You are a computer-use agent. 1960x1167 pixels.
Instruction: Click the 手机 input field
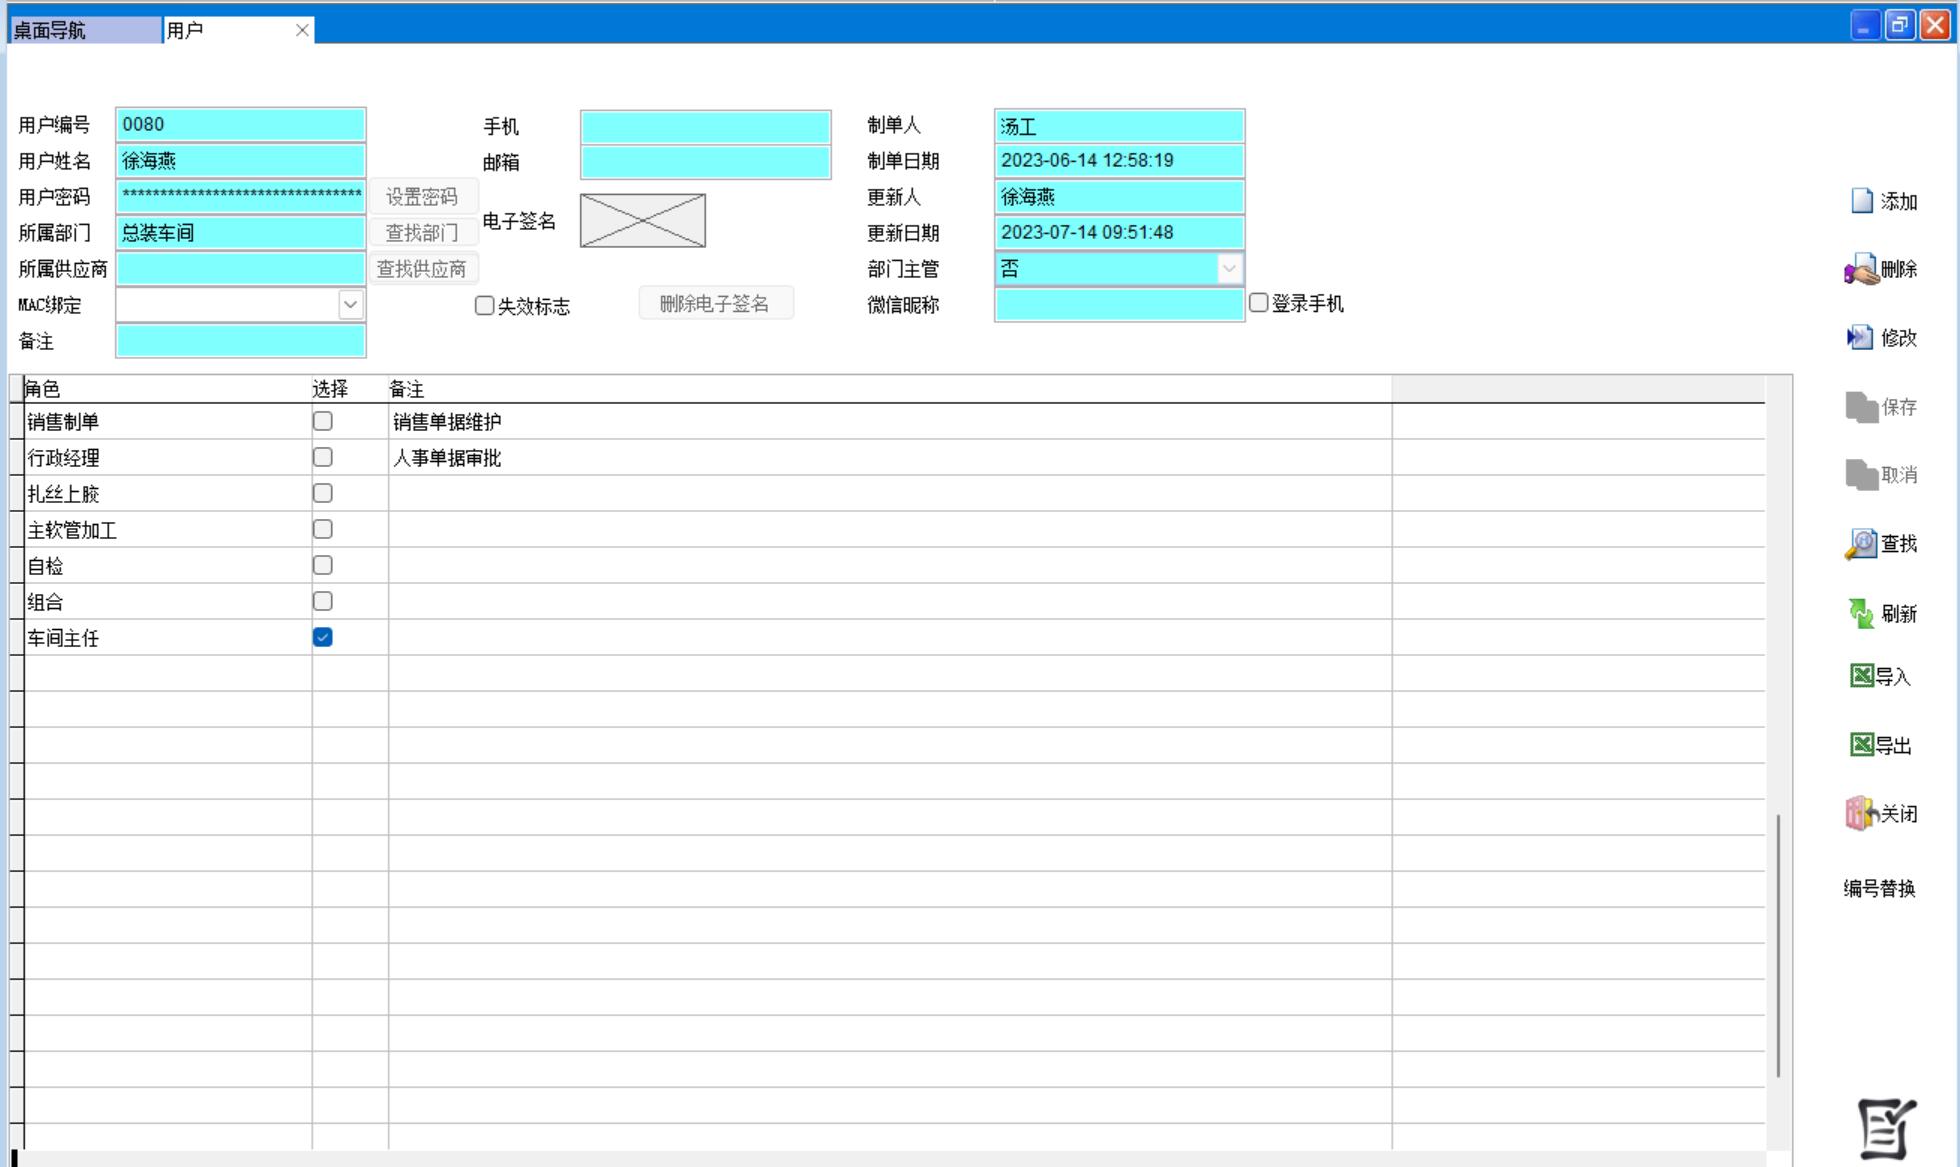705,127
